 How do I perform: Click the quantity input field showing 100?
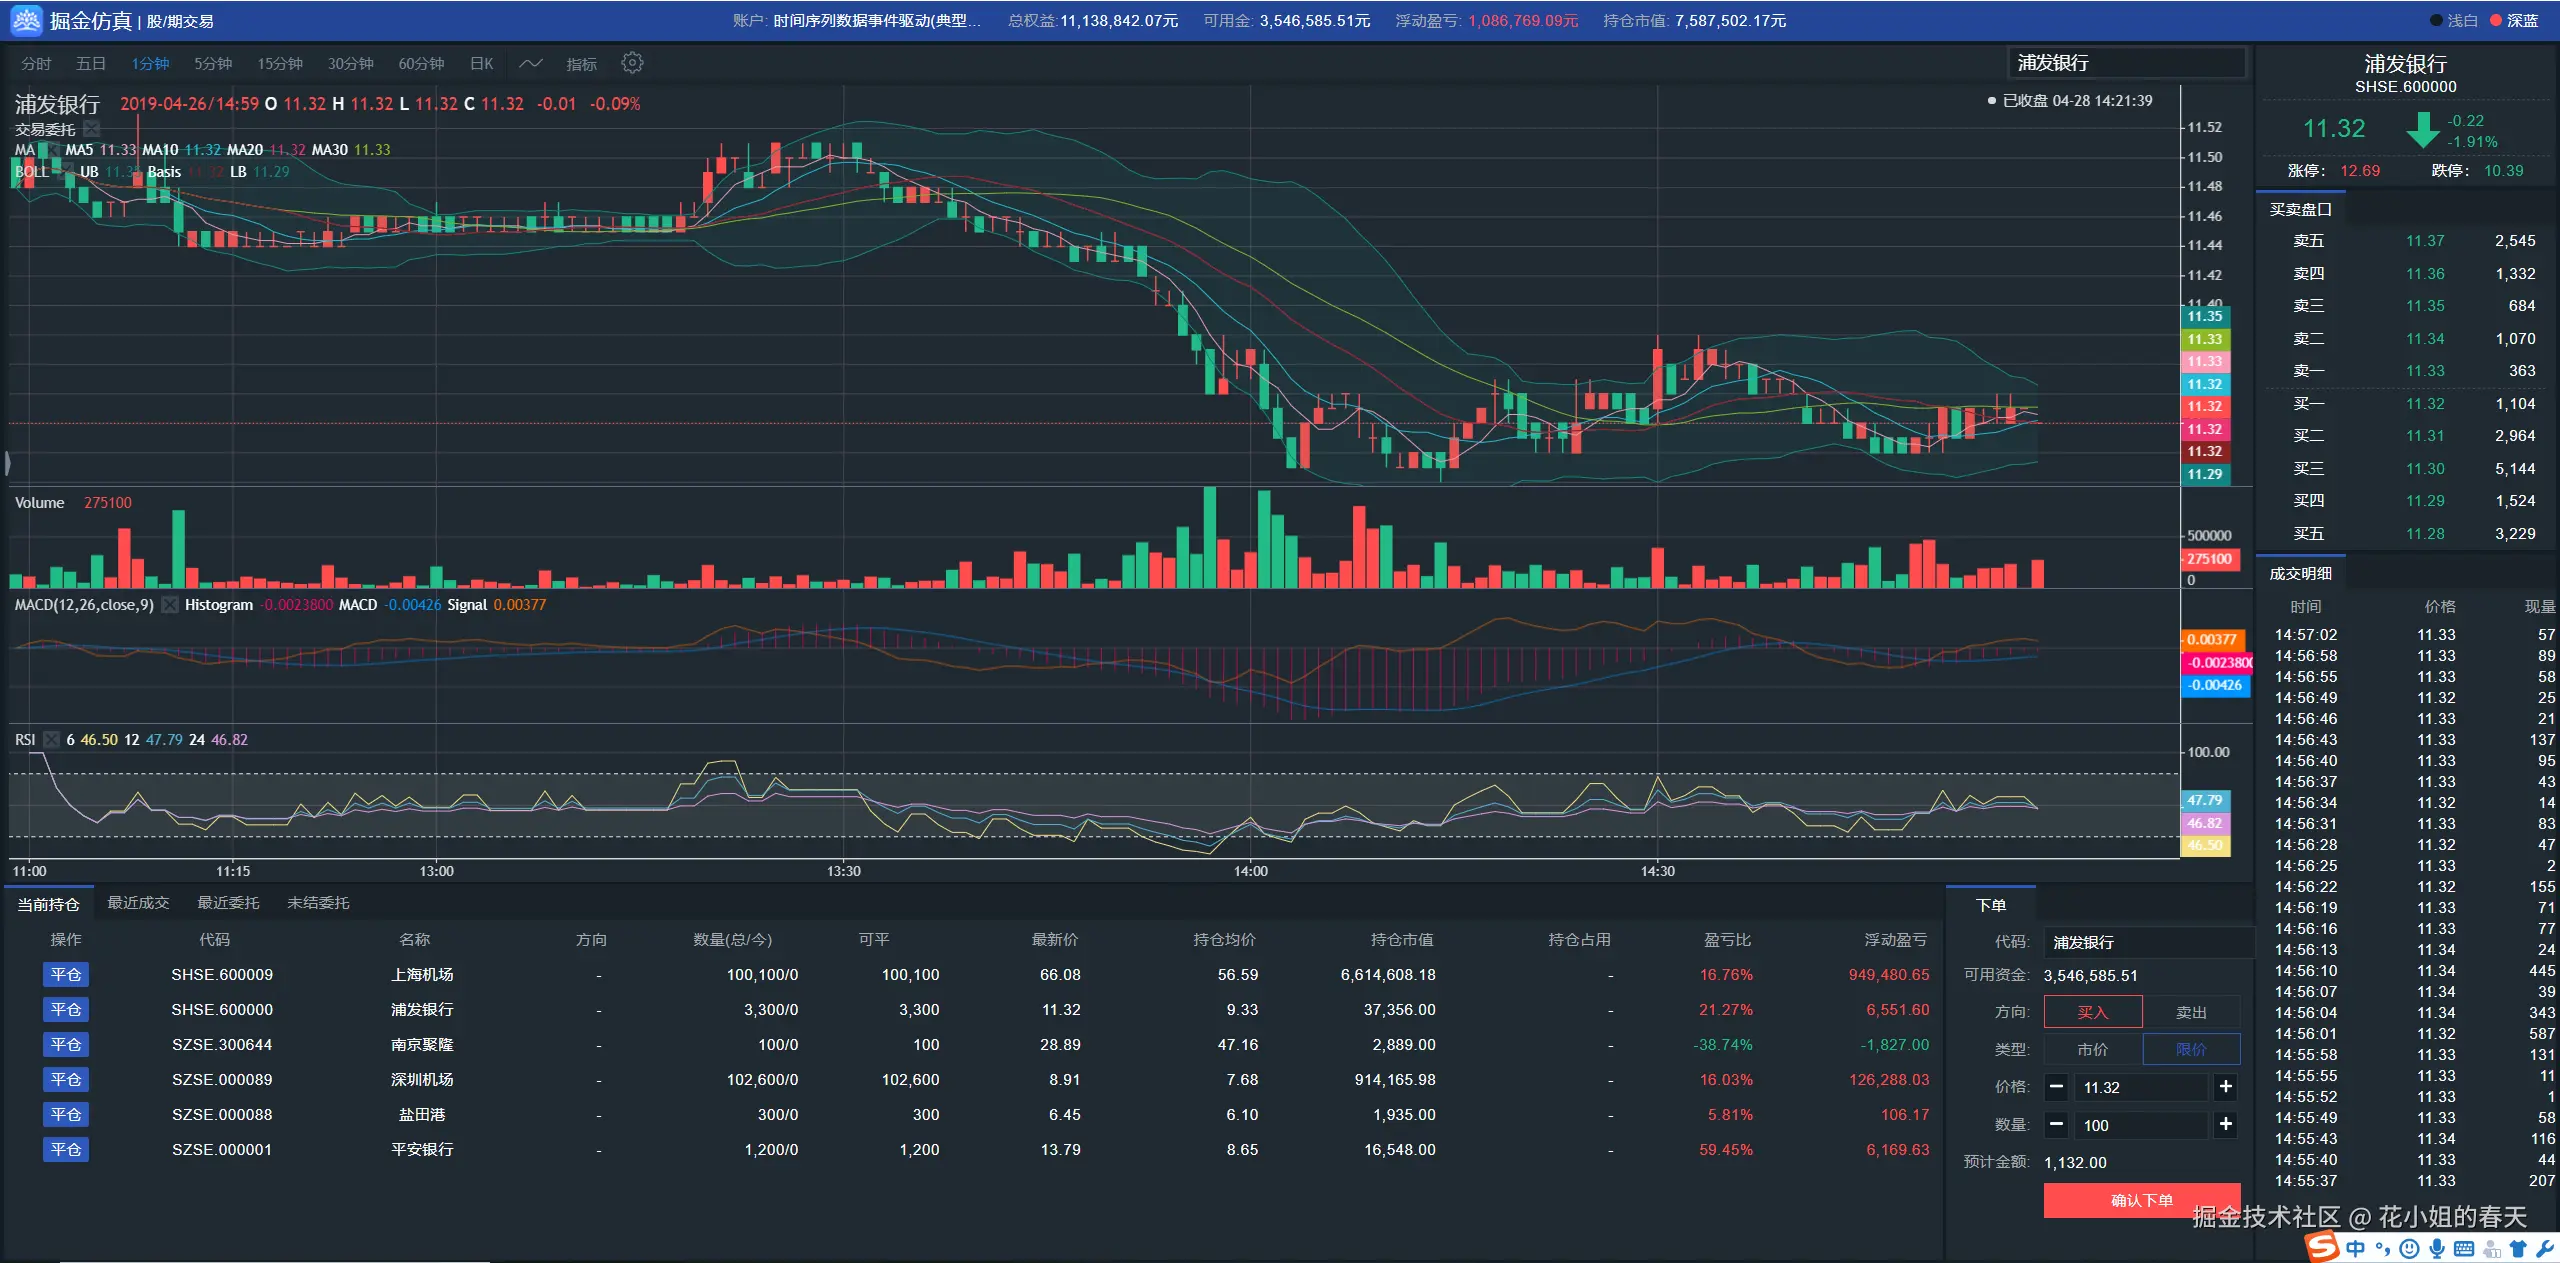pos(2140,1125)
